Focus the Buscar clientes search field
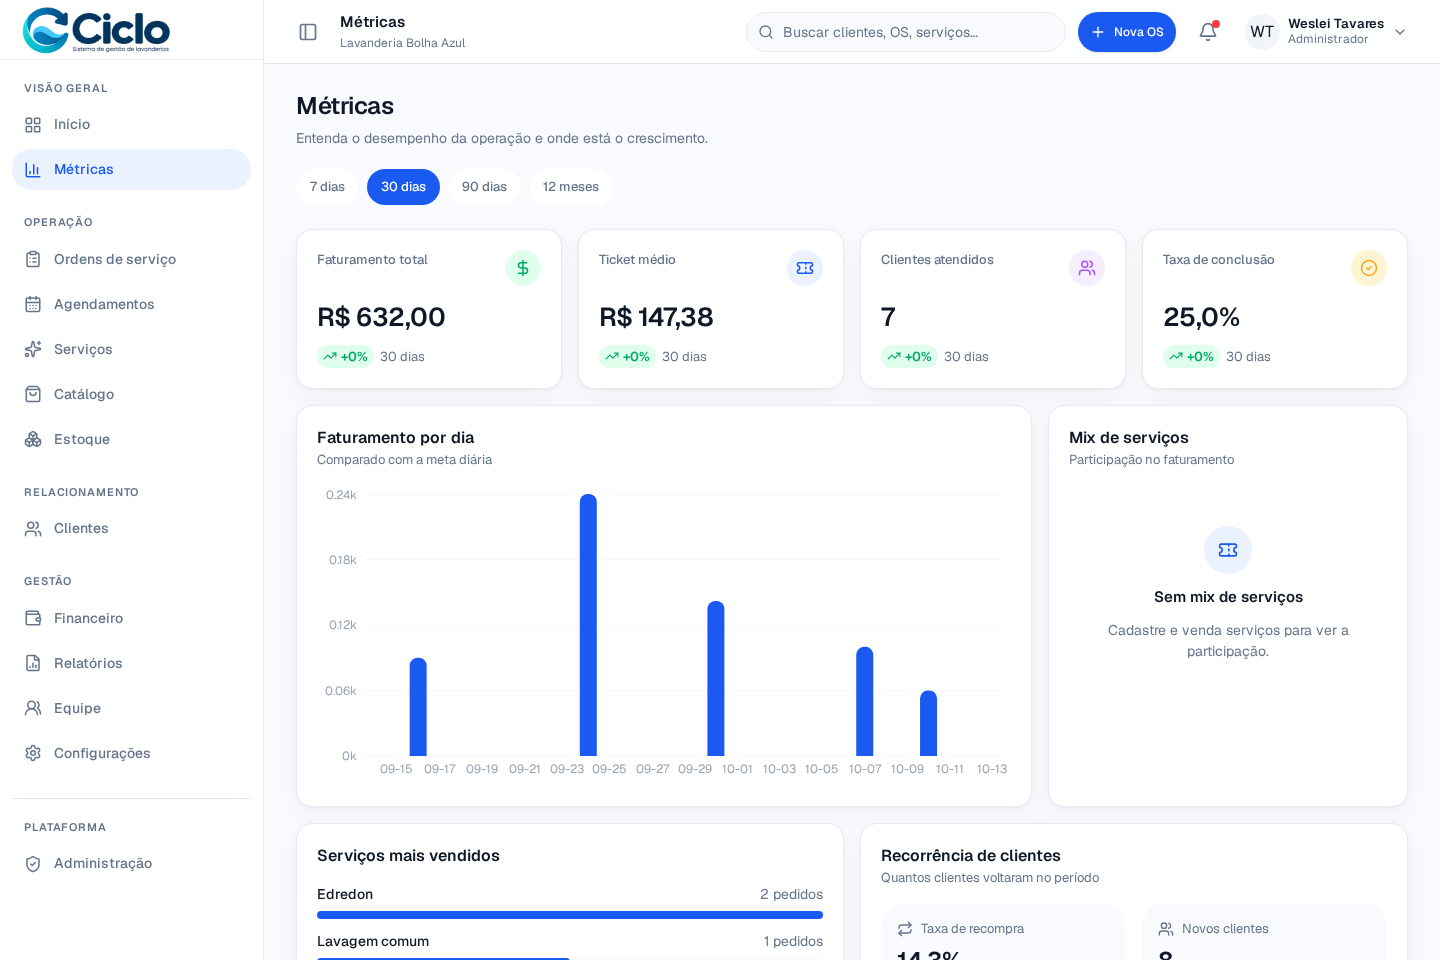Viewport: 1440px width, 960px height. point(906,32)
